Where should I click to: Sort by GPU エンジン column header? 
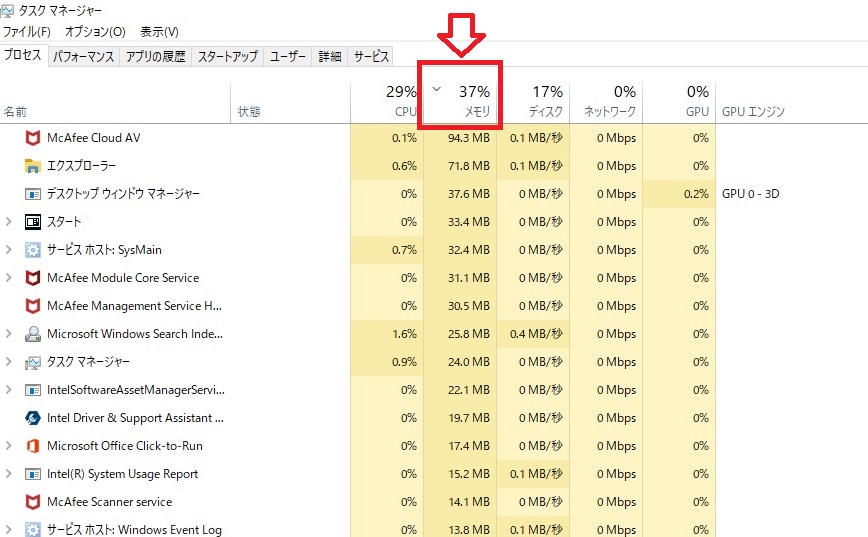pyautogui.click(x=753, y=112)
